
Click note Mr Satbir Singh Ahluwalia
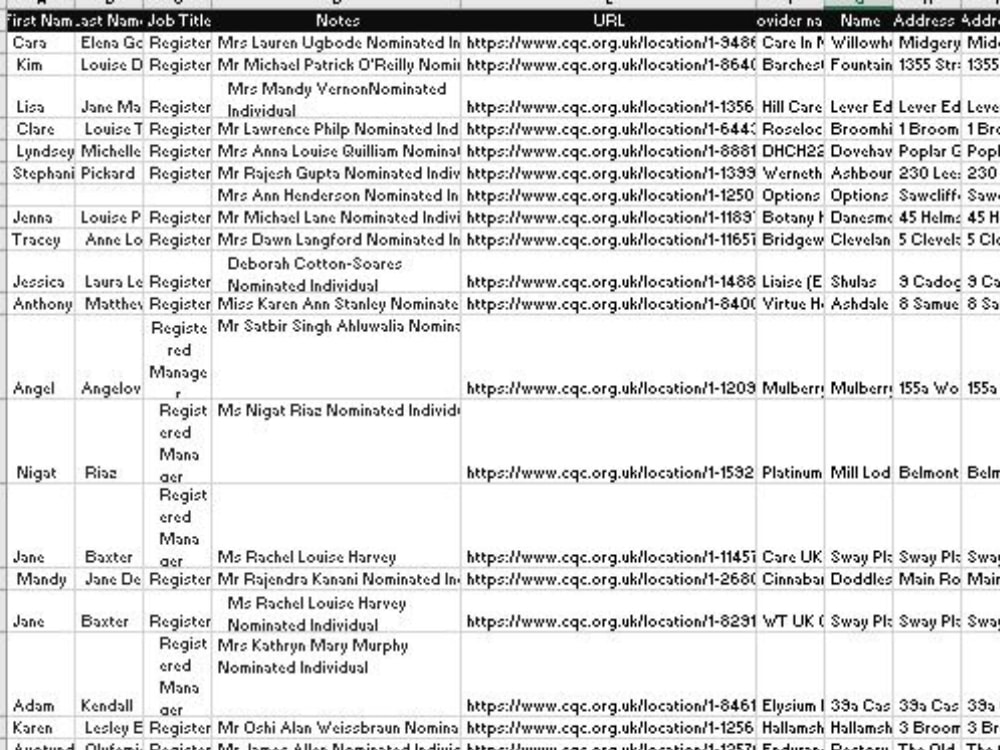336,357
